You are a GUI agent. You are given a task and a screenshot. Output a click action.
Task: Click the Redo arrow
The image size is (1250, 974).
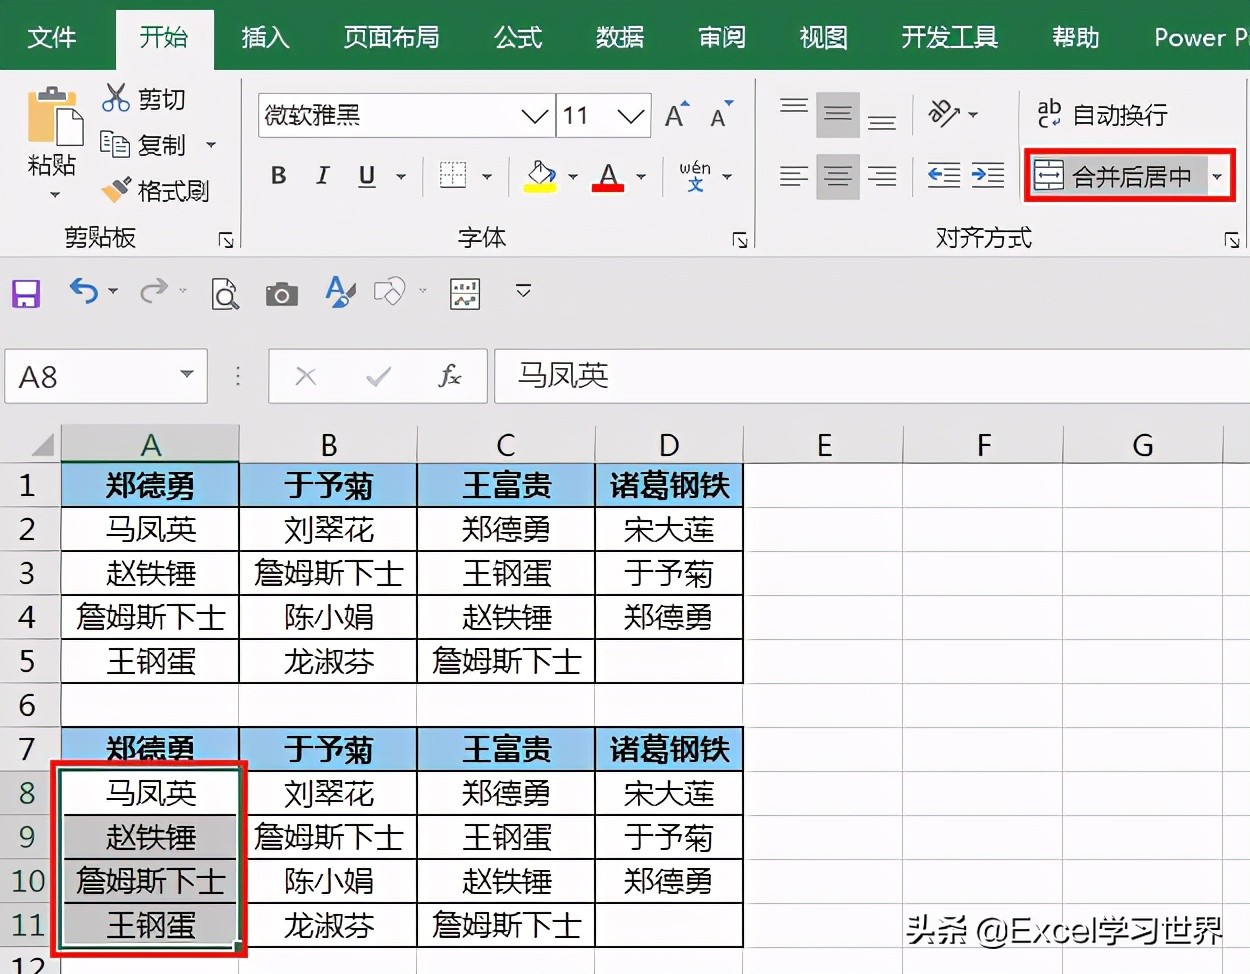154,291
